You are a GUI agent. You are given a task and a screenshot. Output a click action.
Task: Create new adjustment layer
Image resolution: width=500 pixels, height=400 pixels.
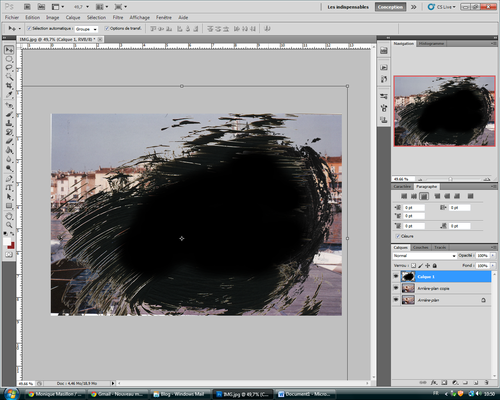(x=455, y=383)
